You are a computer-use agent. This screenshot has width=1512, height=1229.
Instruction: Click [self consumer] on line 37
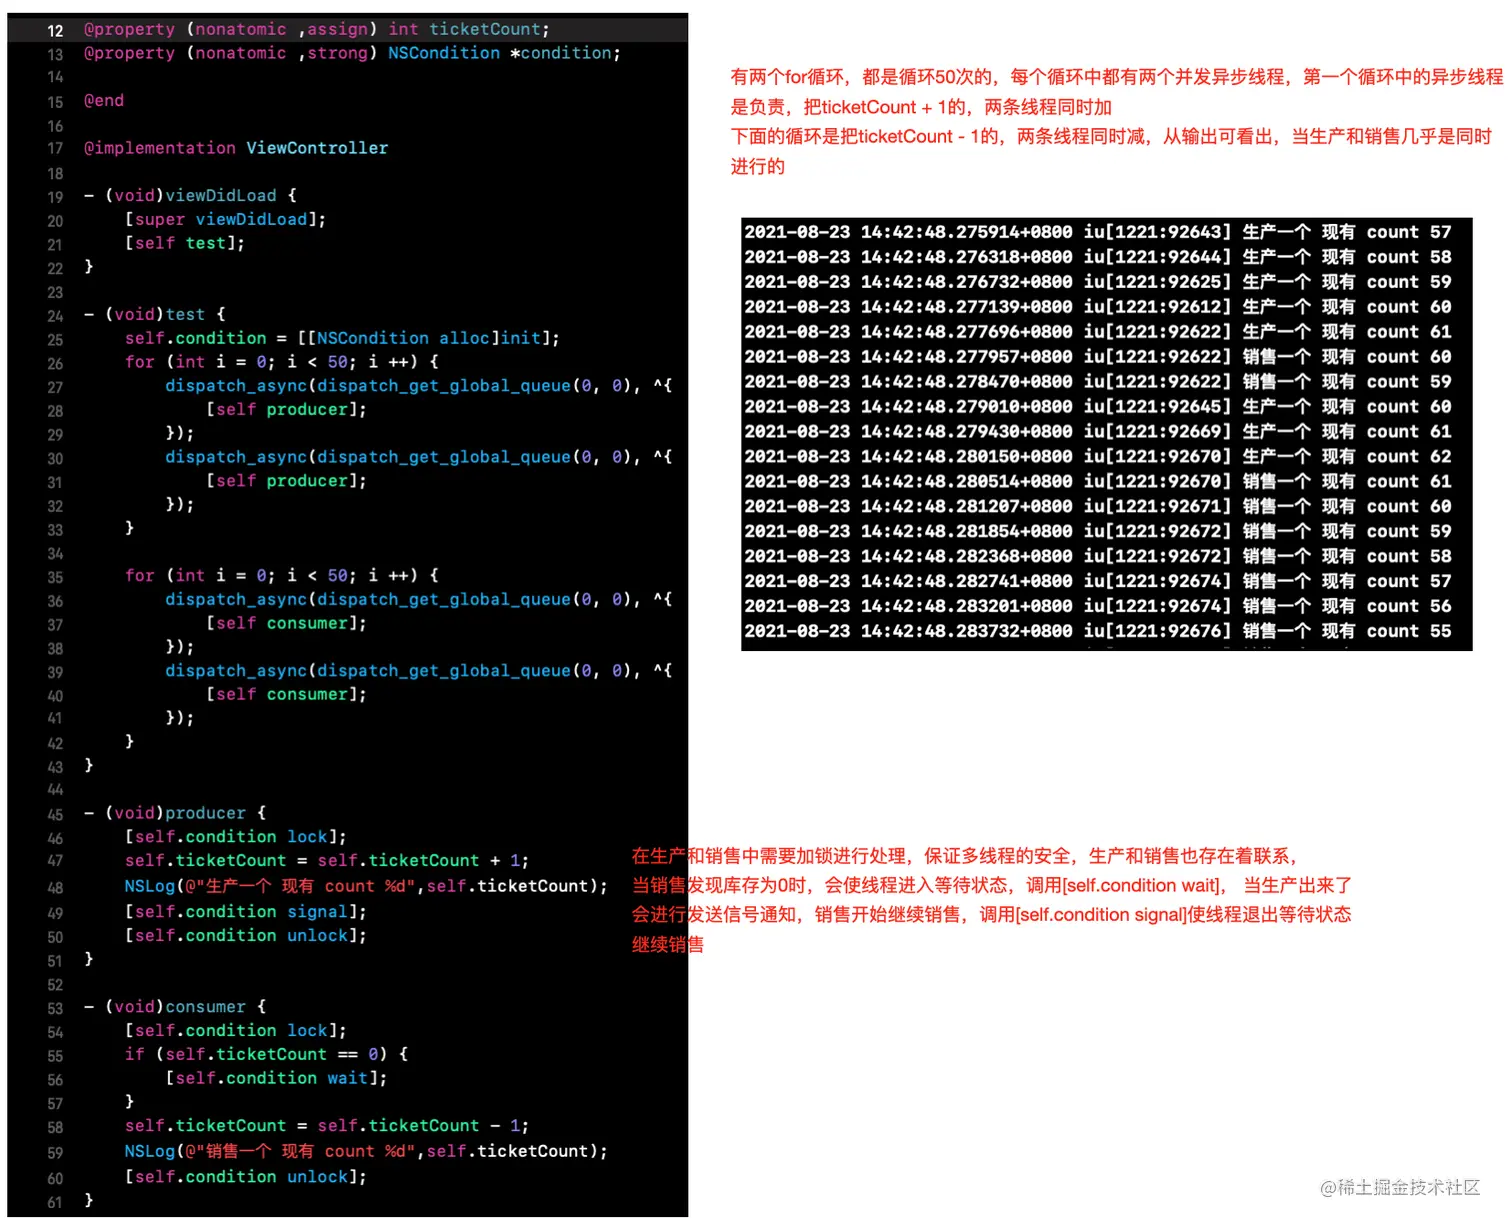point(286,624)
